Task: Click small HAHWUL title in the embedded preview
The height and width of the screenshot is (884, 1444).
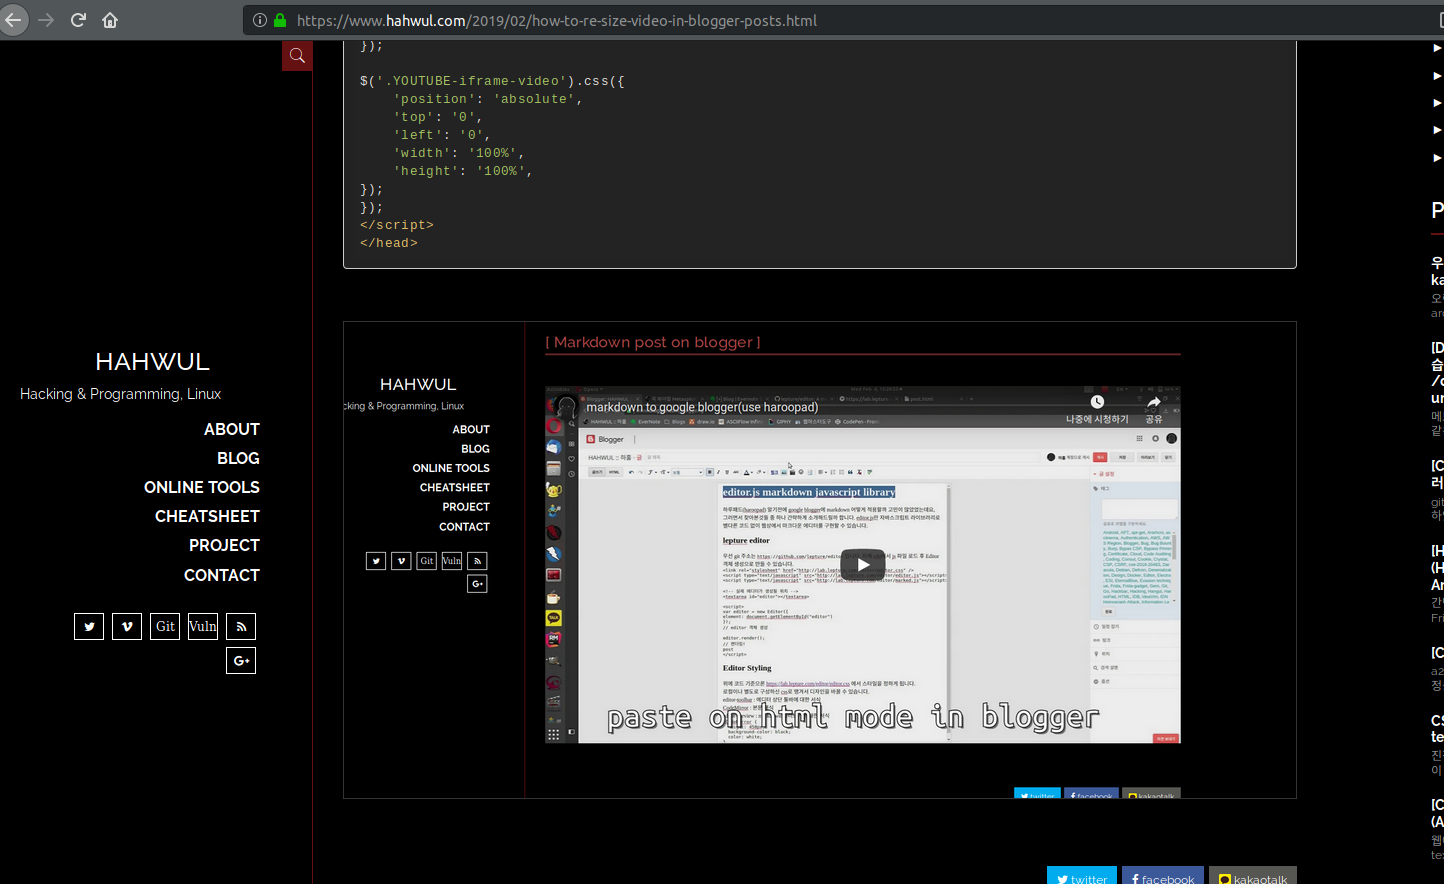Action: (x=418, y=384)
